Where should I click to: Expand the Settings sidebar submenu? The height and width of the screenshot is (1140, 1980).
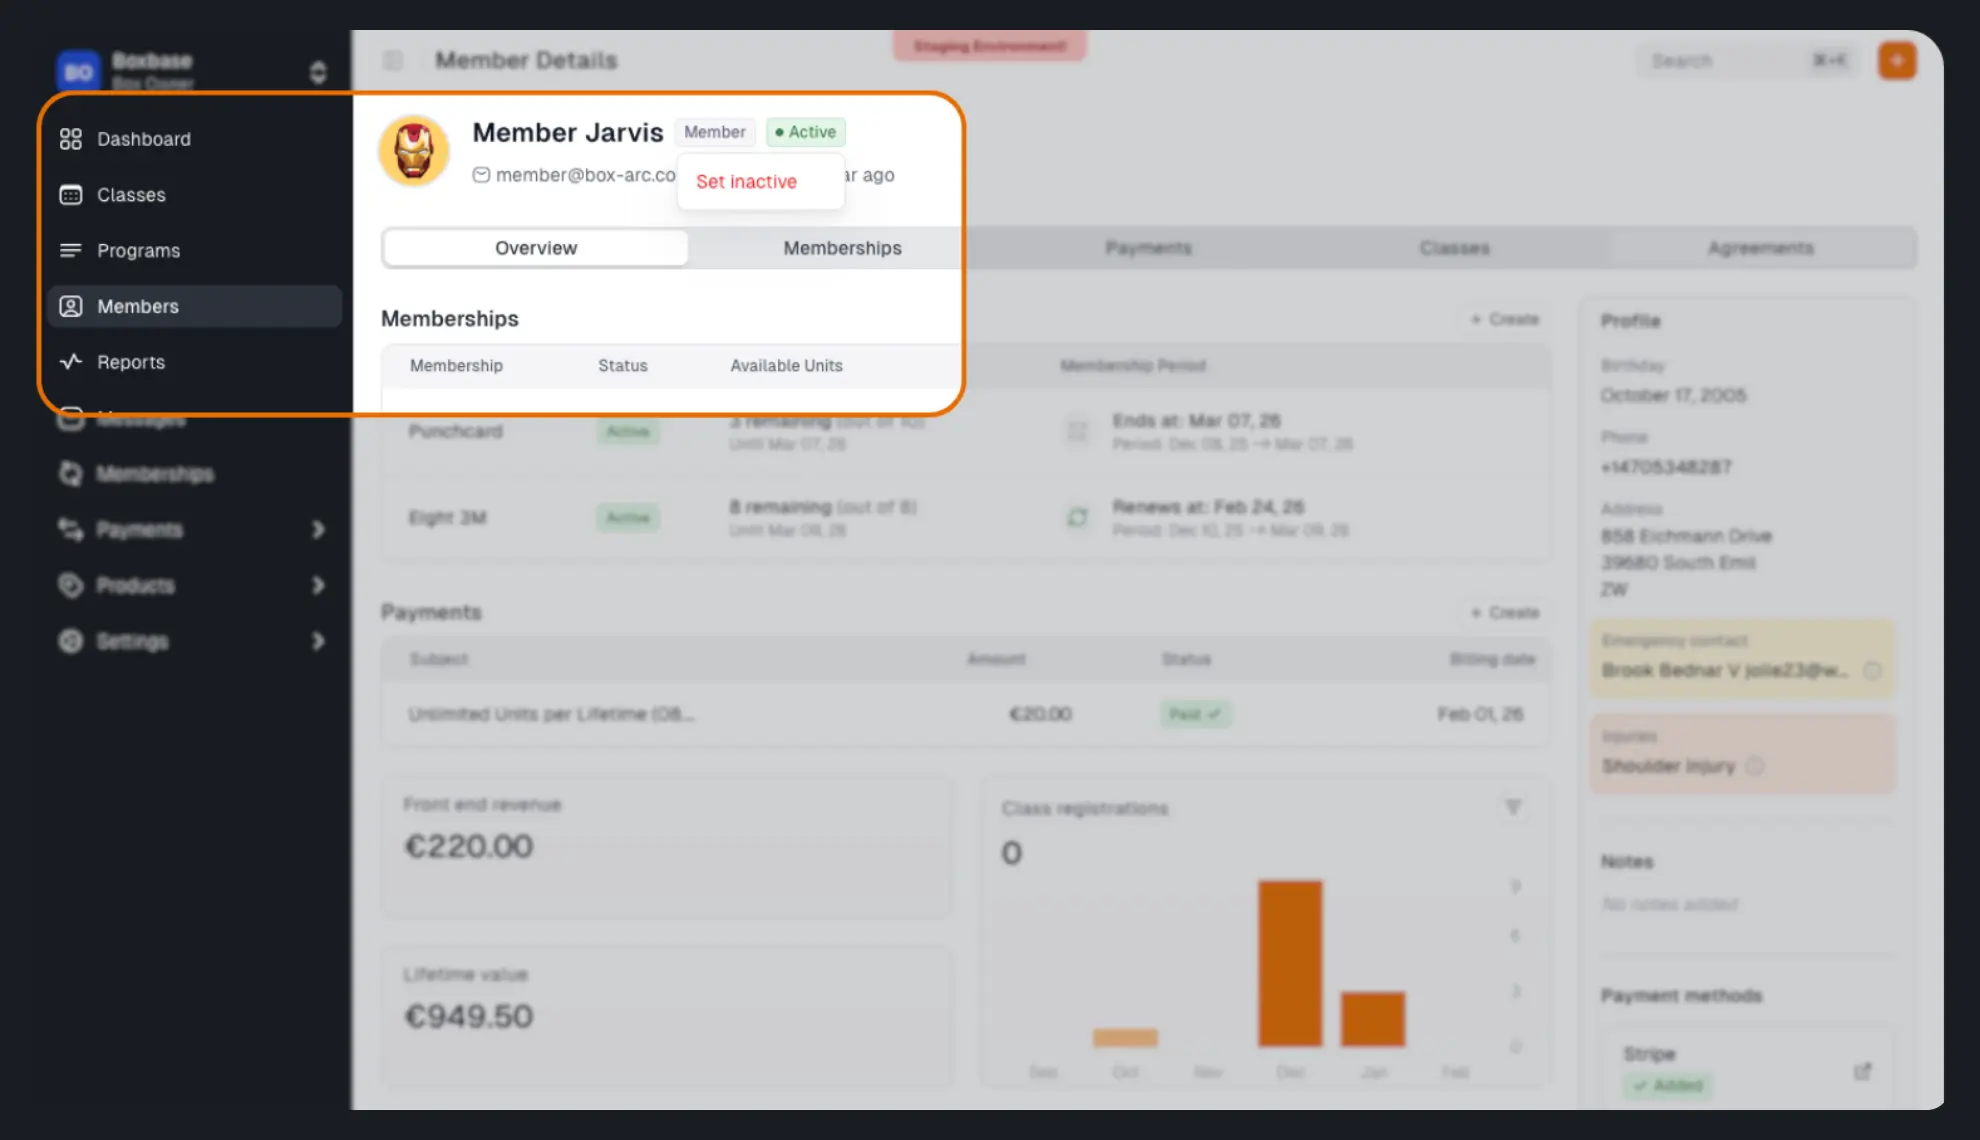click(318, 641)
